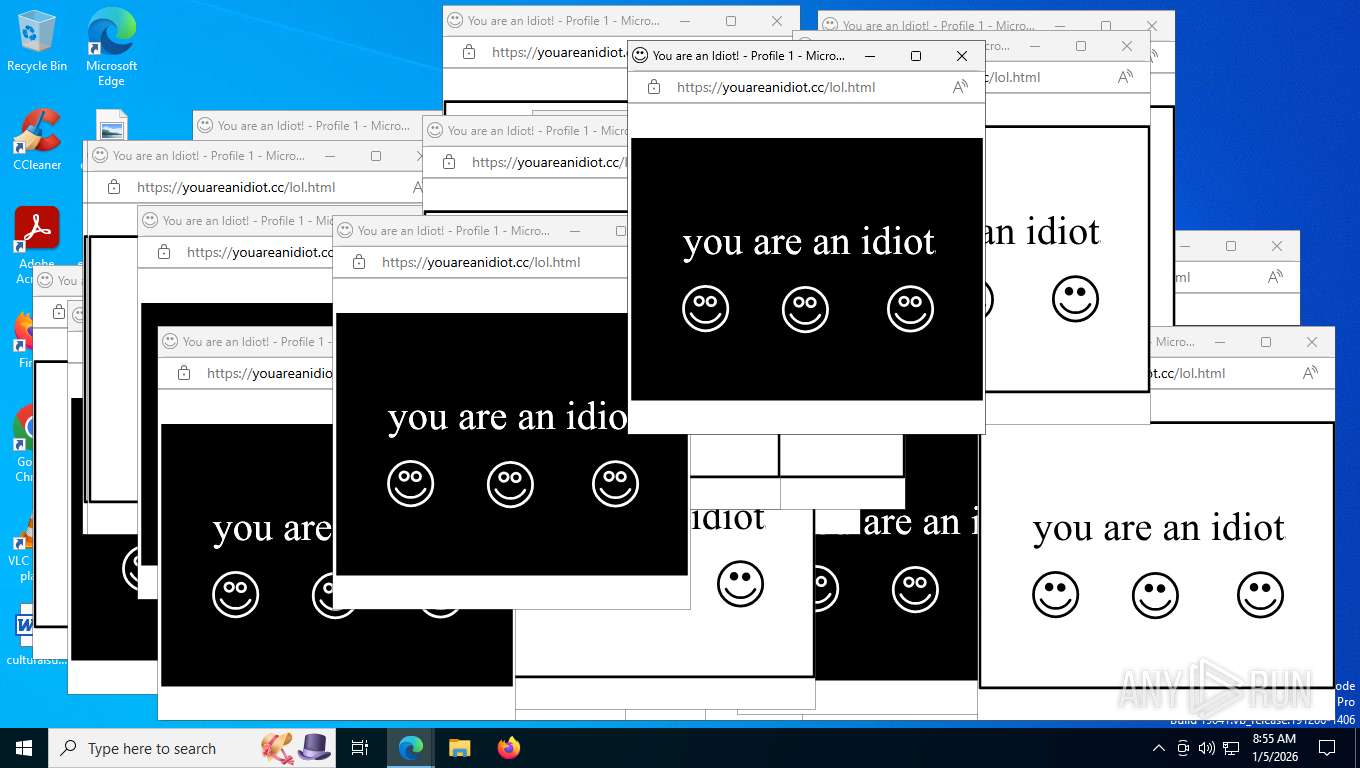Maximize the active front Edge window
Viewport: 1360px width, 768px height.
tap(915, 56)
